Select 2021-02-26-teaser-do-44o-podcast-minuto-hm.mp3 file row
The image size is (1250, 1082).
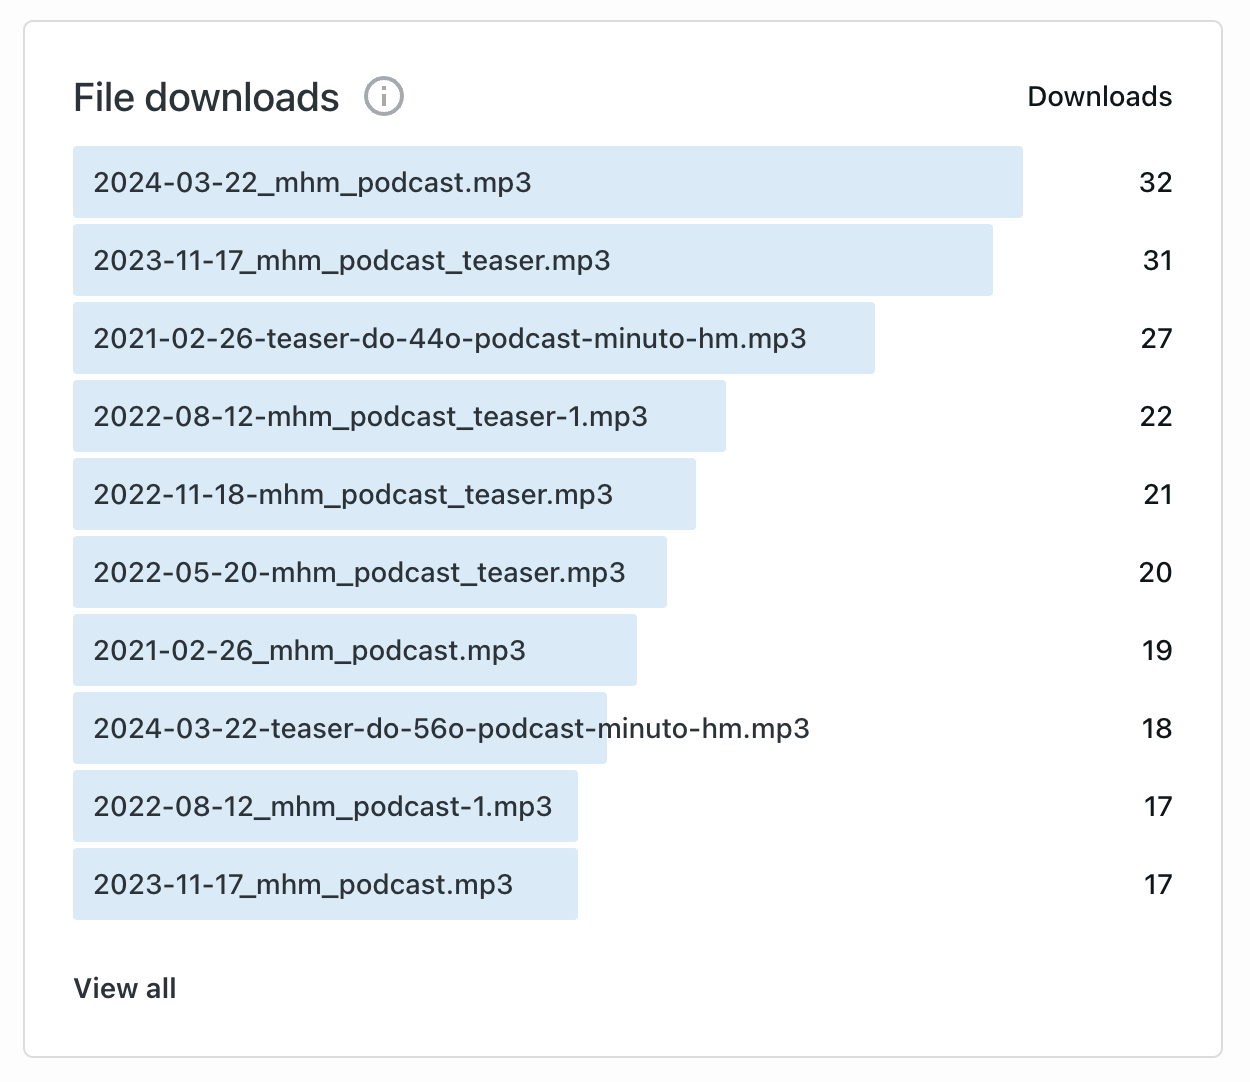pyautogui.click(x=450, y=339)
